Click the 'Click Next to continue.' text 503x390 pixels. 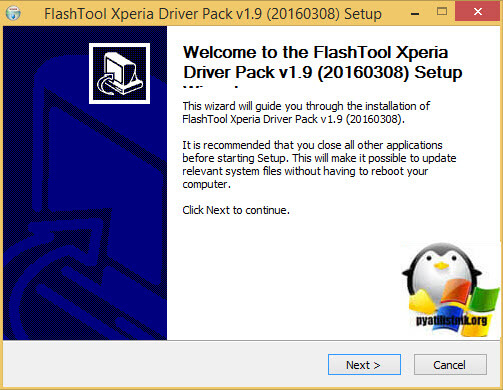[x=236, y=210]
